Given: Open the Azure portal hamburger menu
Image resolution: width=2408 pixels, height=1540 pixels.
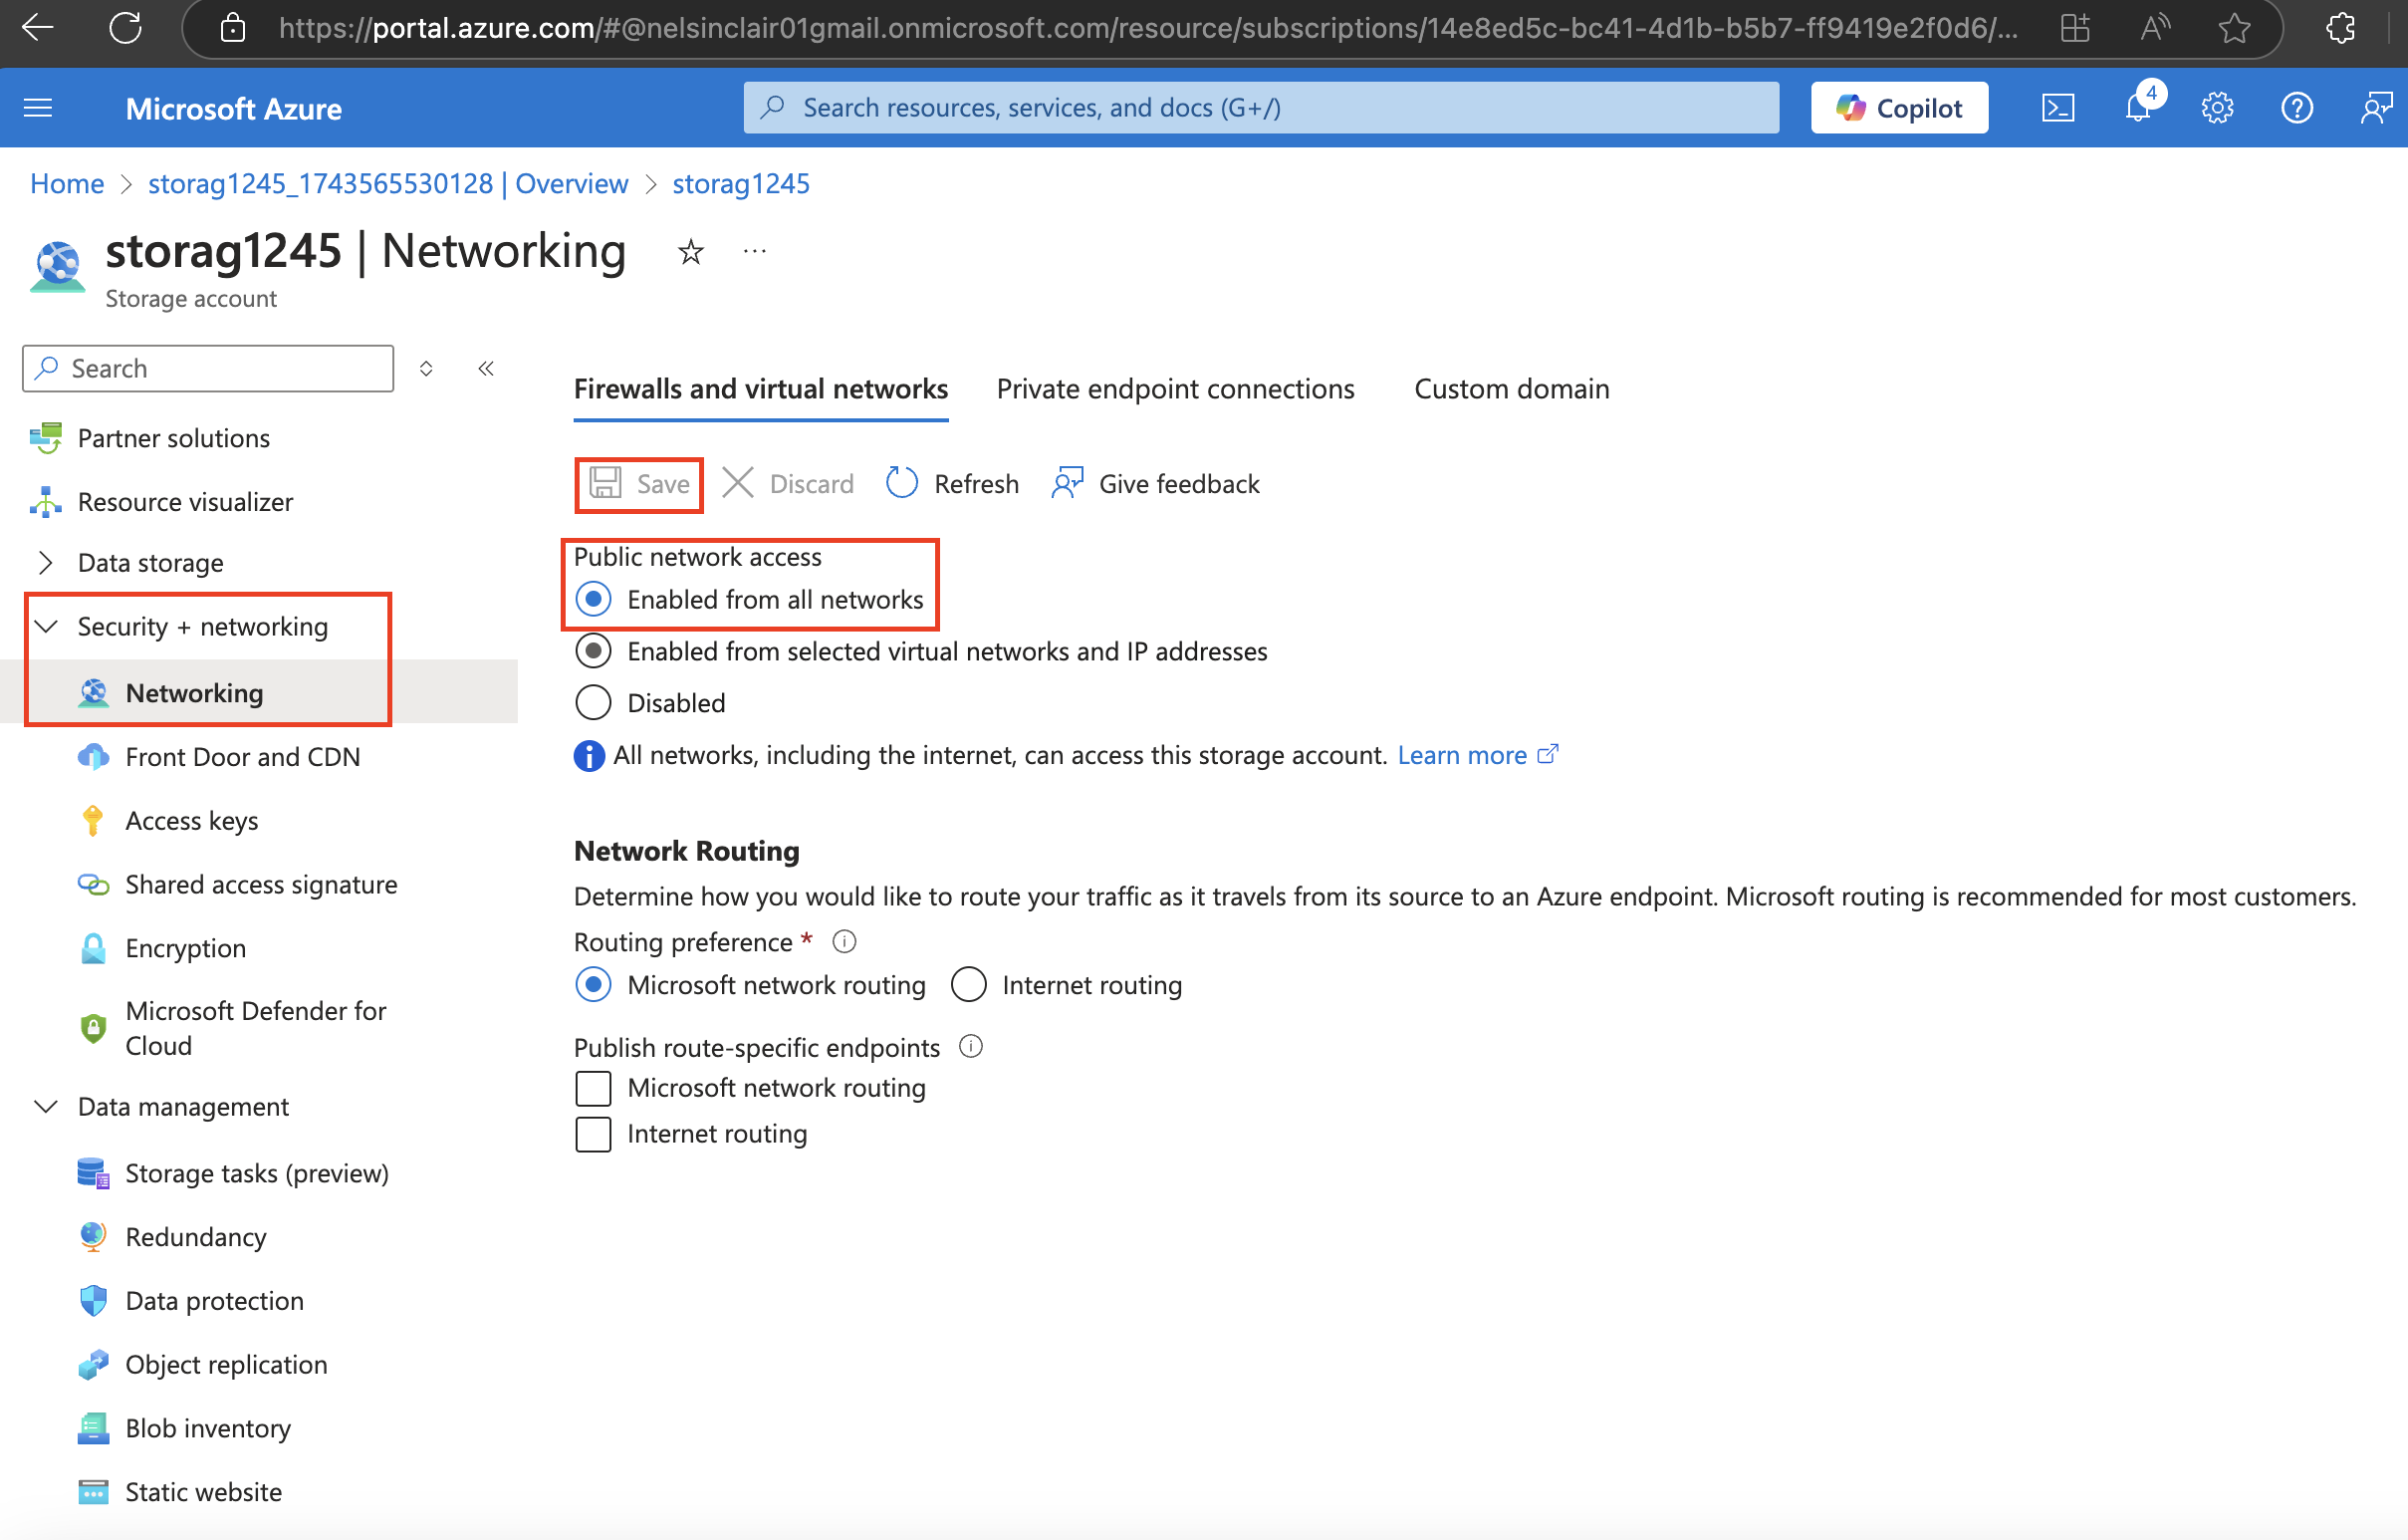Looking at the screenshot, I should (x=38, y=108).
